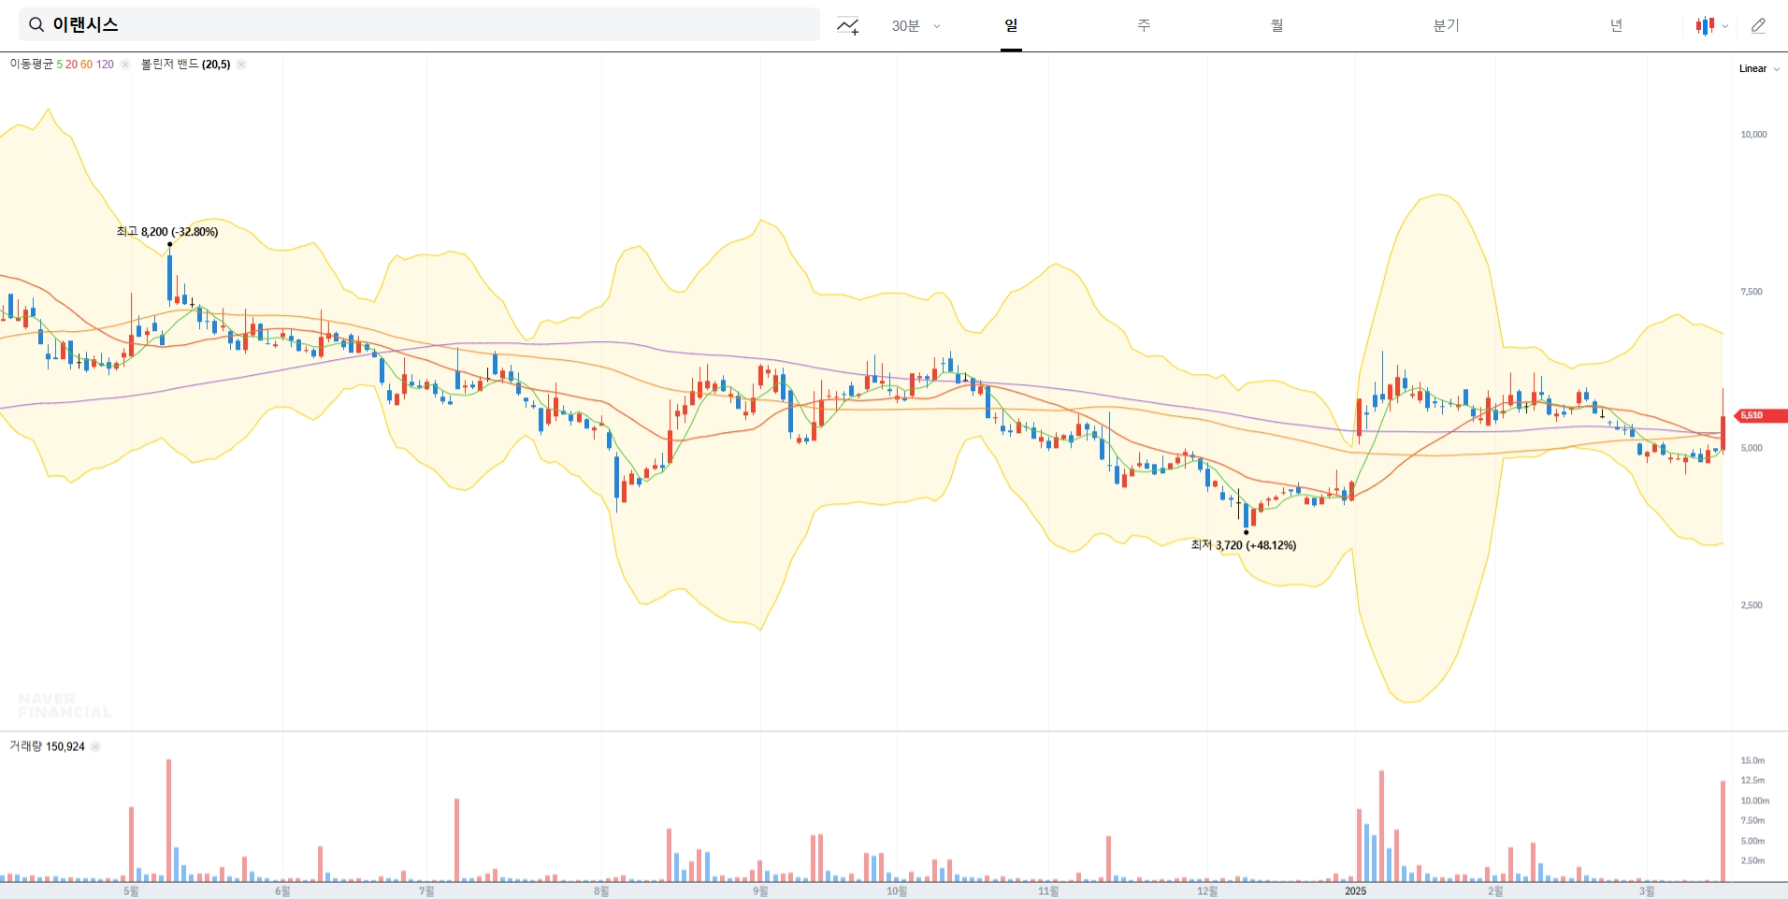This screenshot has height=899, width=1788.
Task: Switch to the 분기 quarterly tab
Action: point(1446,26)
